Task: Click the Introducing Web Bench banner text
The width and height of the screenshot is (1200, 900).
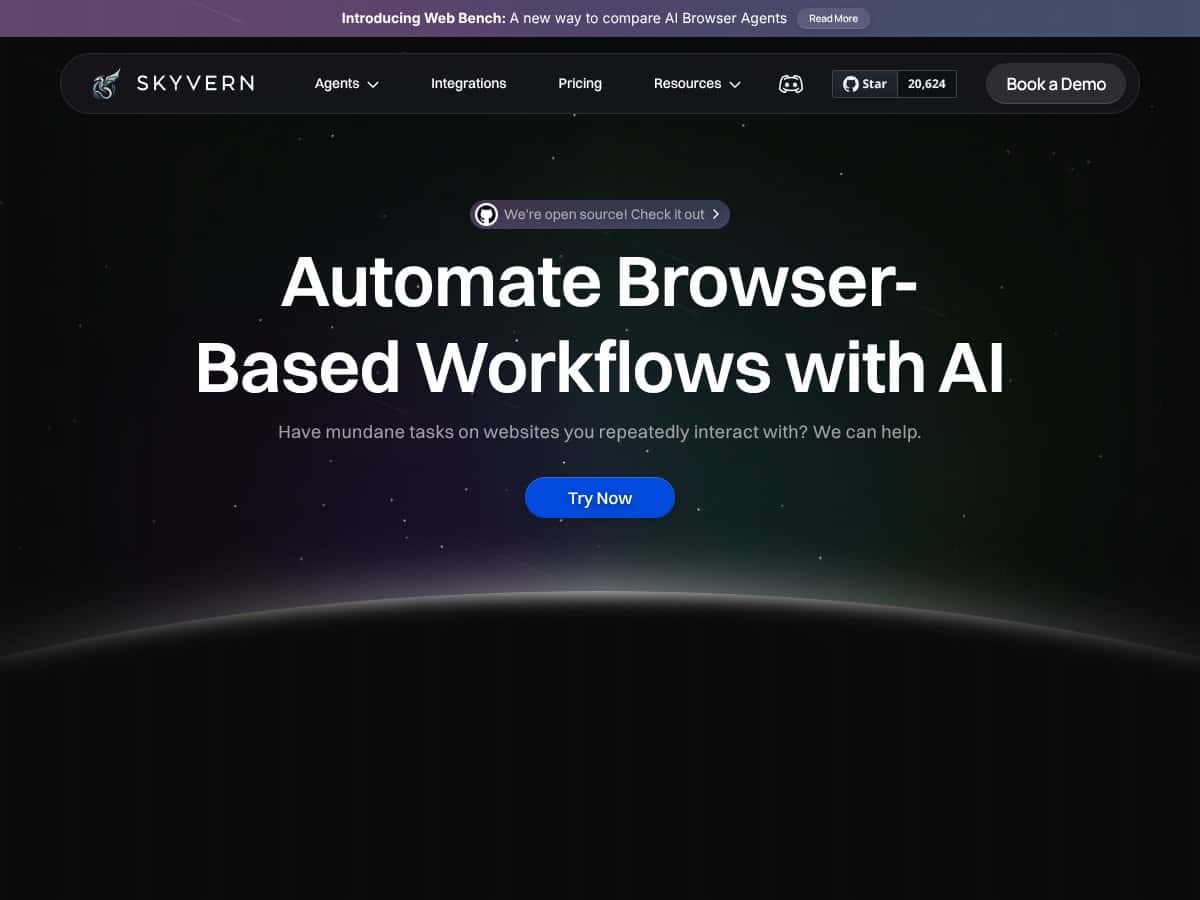Action: point(564,18)
